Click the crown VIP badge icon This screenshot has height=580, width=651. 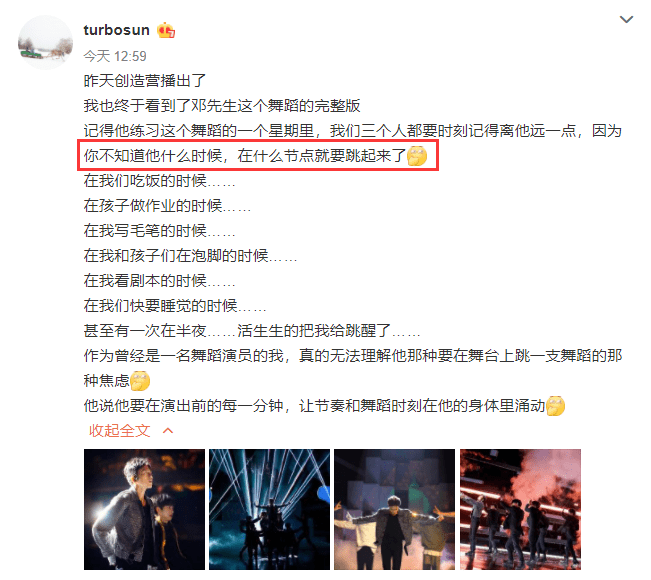point(166,30)
